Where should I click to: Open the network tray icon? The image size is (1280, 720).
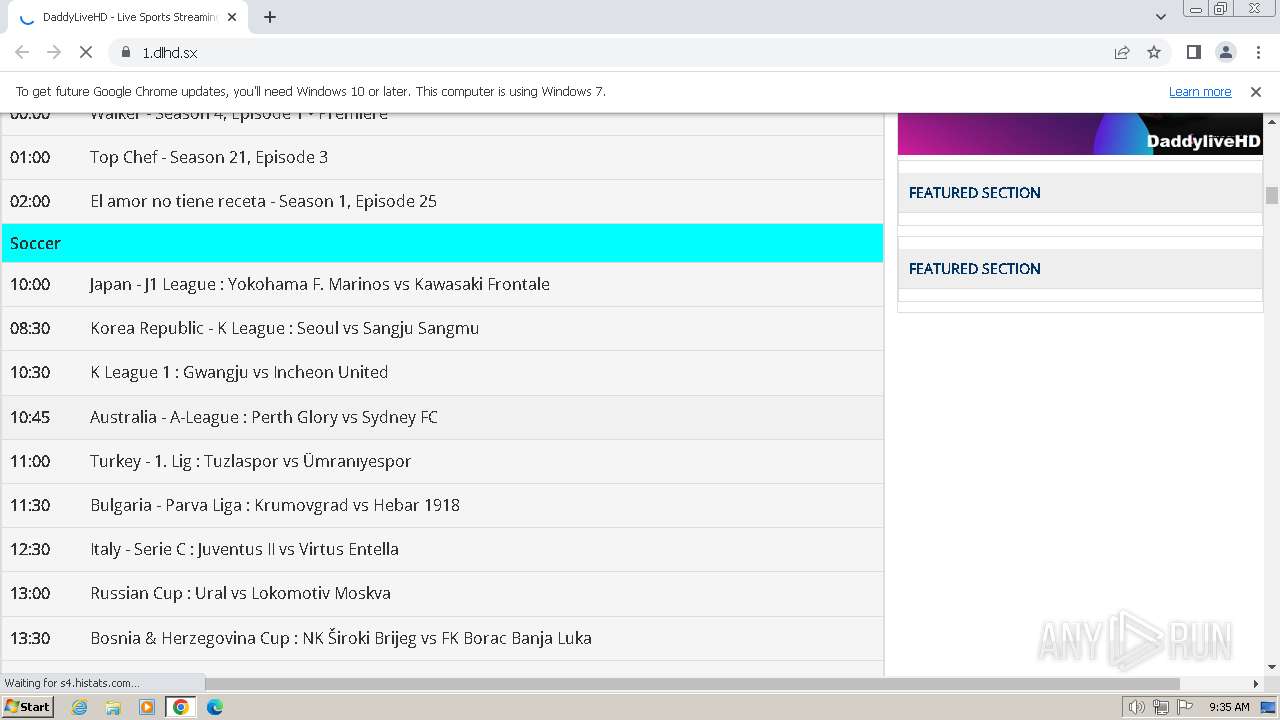click(1160, 707)
